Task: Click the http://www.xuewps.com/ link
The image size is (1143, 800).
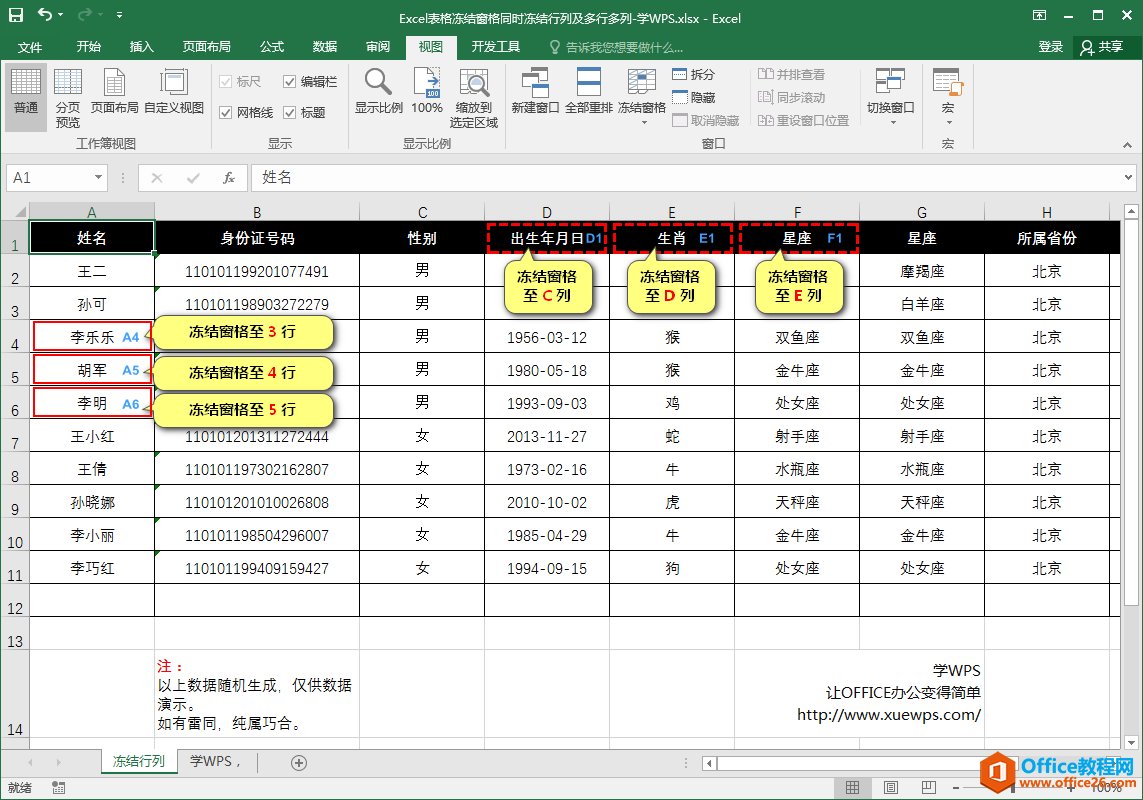Action: [889, 715]
